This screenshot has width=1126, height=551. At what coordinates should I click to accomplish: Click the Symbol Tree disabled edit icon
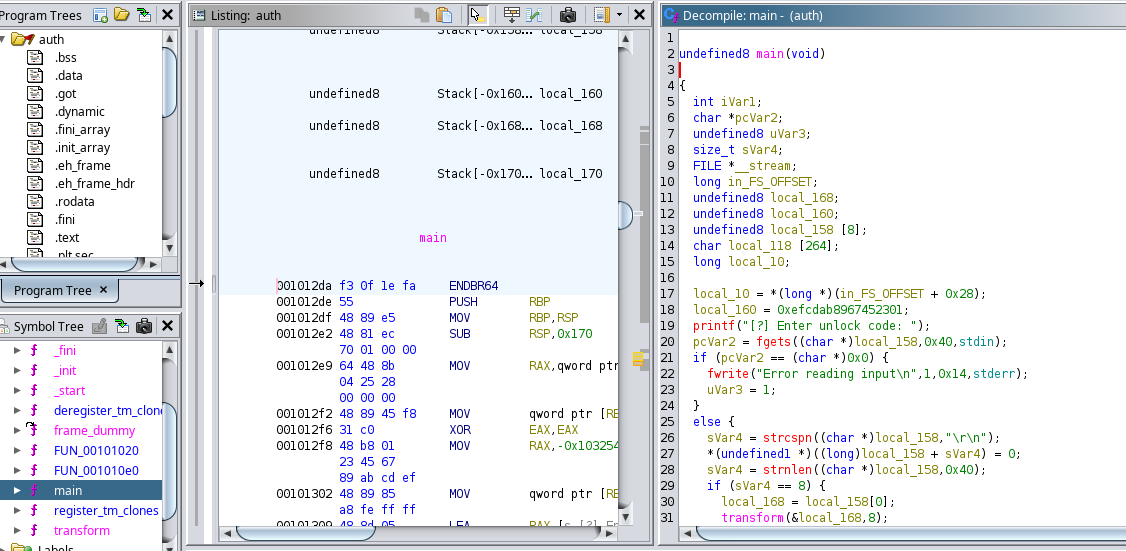click(100, 326)
